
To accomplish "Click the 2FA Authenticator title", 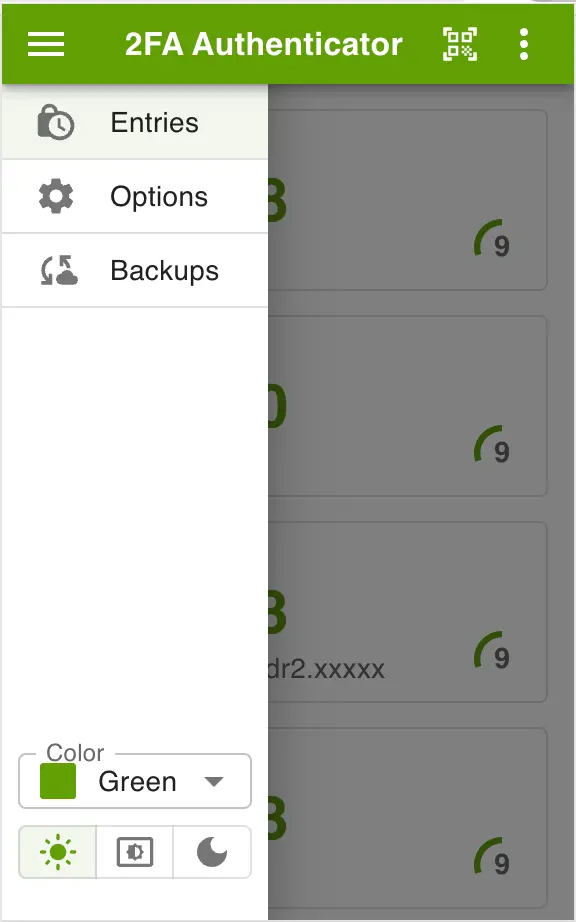I will (x=263, y=44).
